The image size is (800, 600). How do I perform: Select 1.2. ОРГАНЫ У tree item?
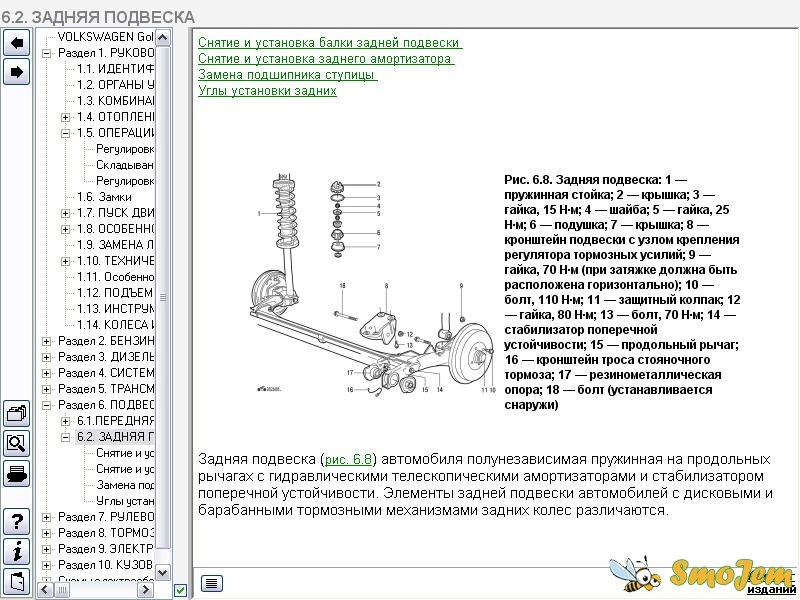coord(115,85)
